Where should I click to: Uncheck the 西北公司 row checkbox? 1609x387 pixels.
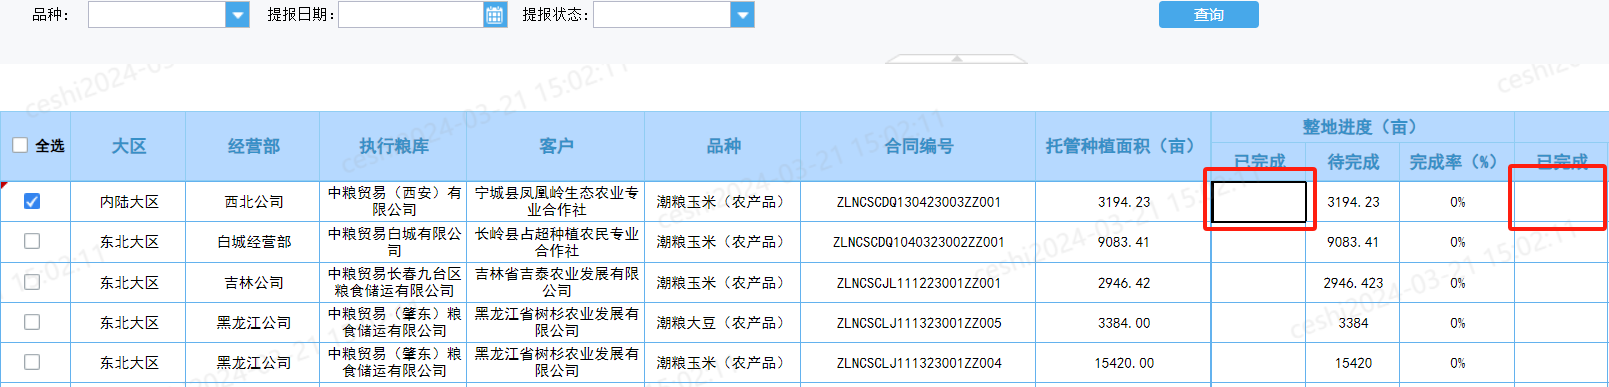coord(32,201)
